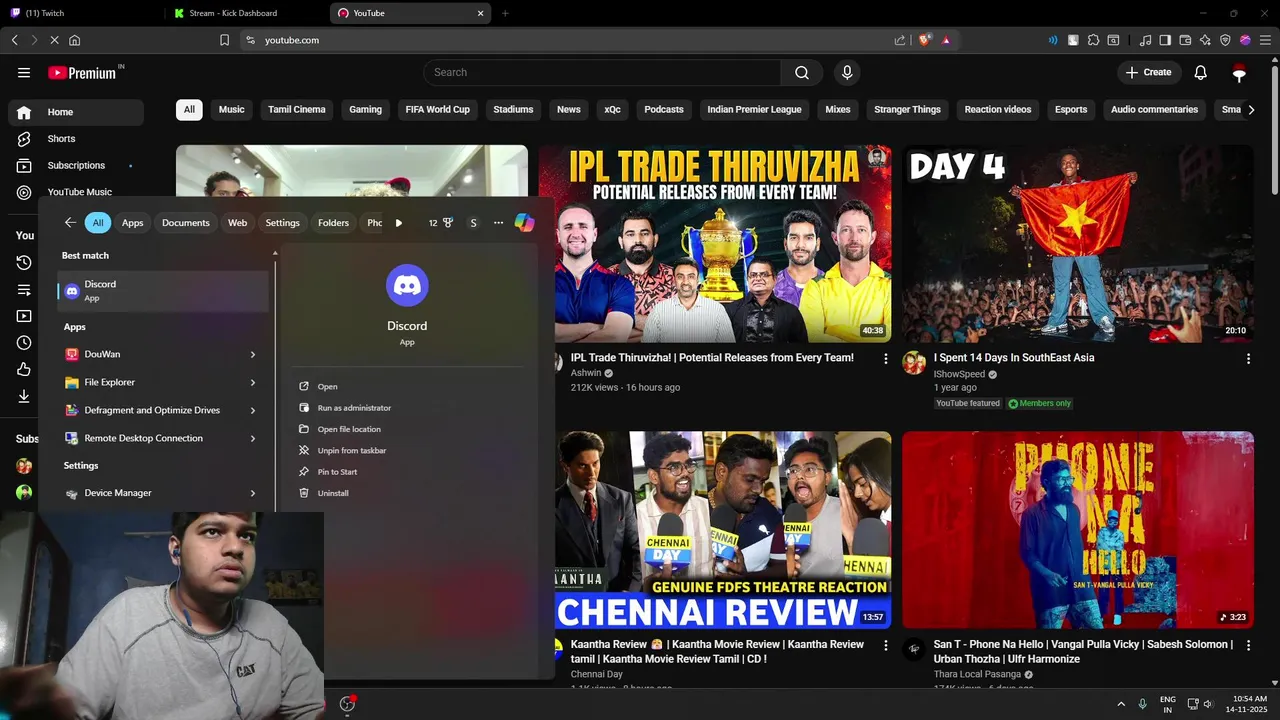Click the browser home button
The width and height of the screenshot is (1280, 720).
click(74, 40)
